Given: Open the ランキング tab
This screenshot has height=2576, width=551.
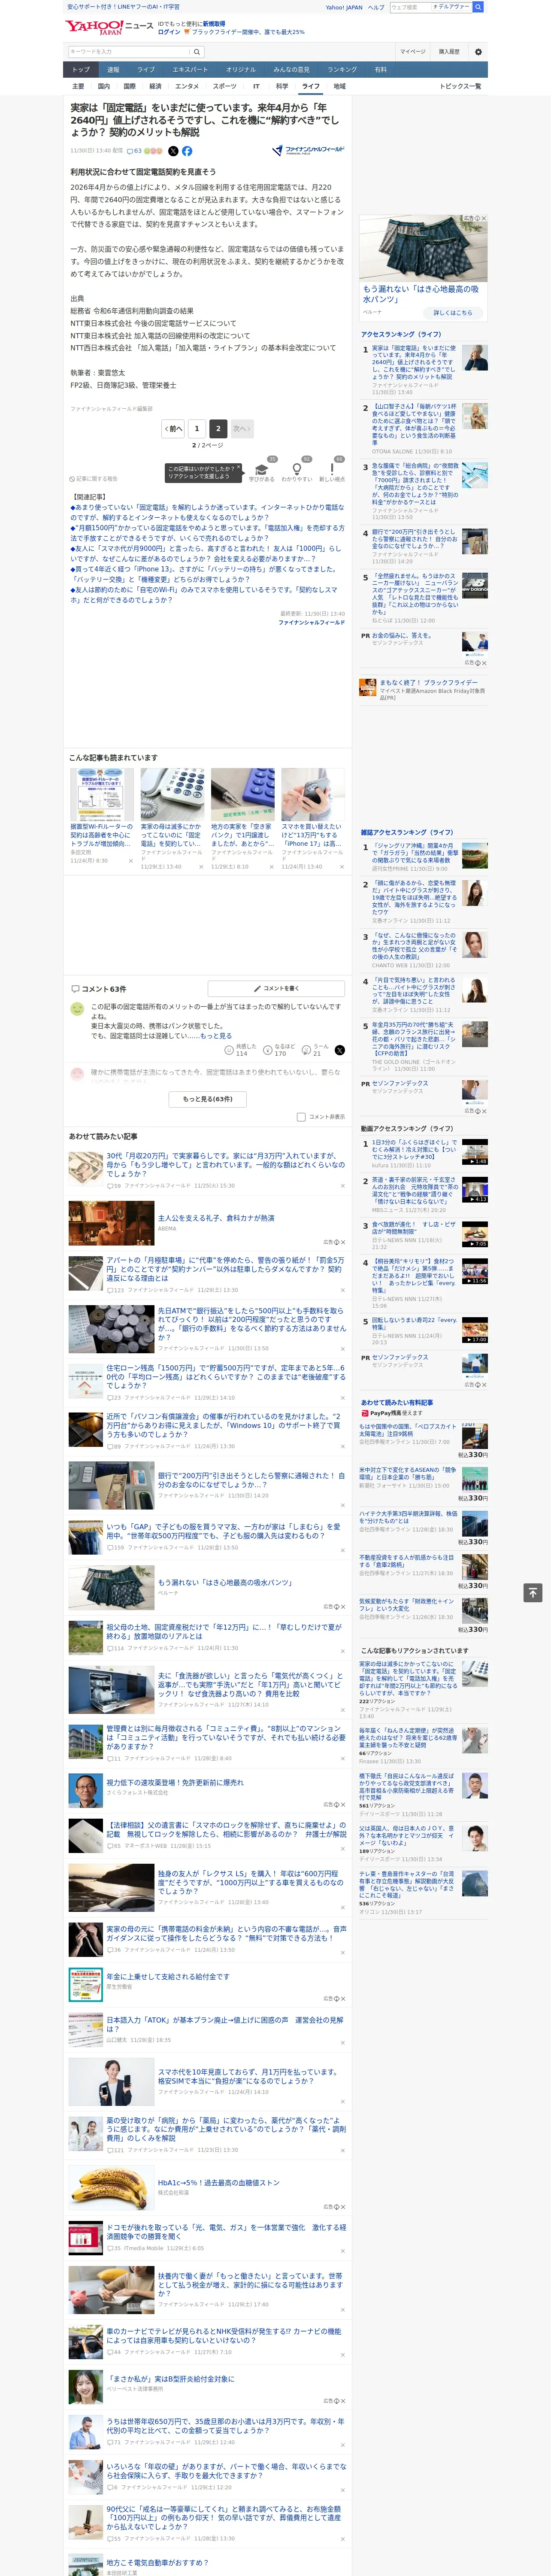Looking at the screenshot, I should [342, 70].
